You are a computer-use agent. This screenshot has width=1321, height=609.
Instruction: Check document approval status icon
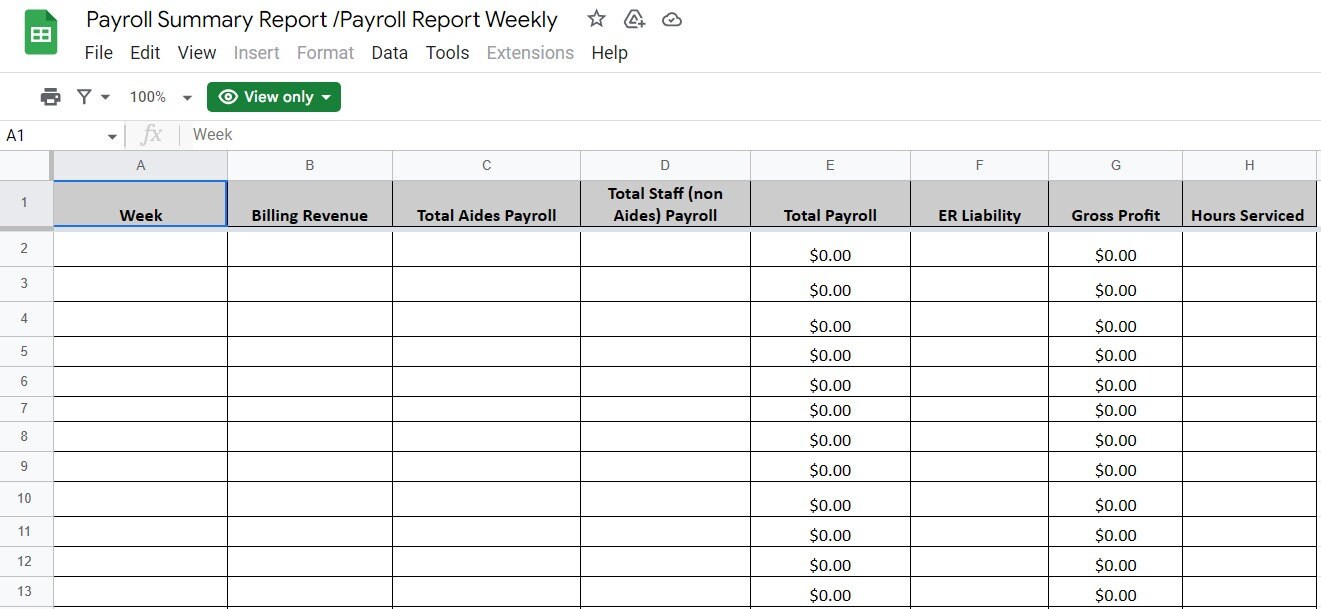[634, 18]
